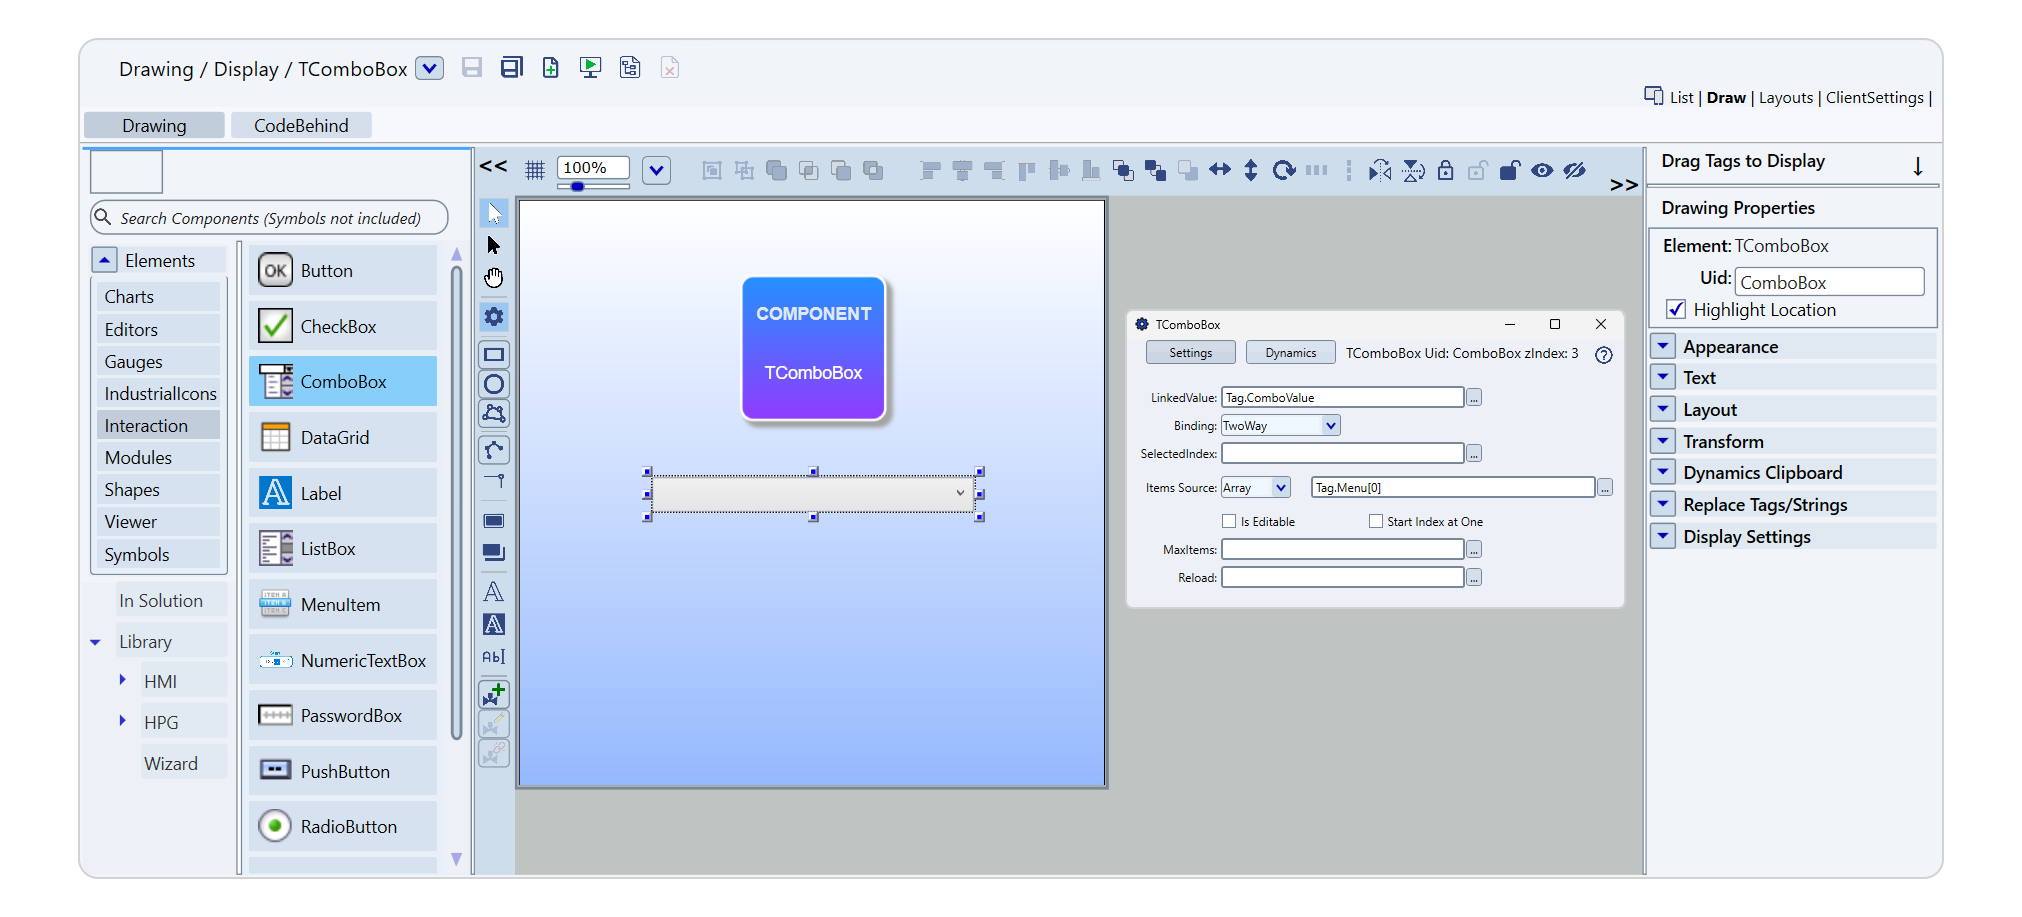Click the flip horizontal arrows icon
The image size is (2022, 917).
click(x=1220, y=170)
